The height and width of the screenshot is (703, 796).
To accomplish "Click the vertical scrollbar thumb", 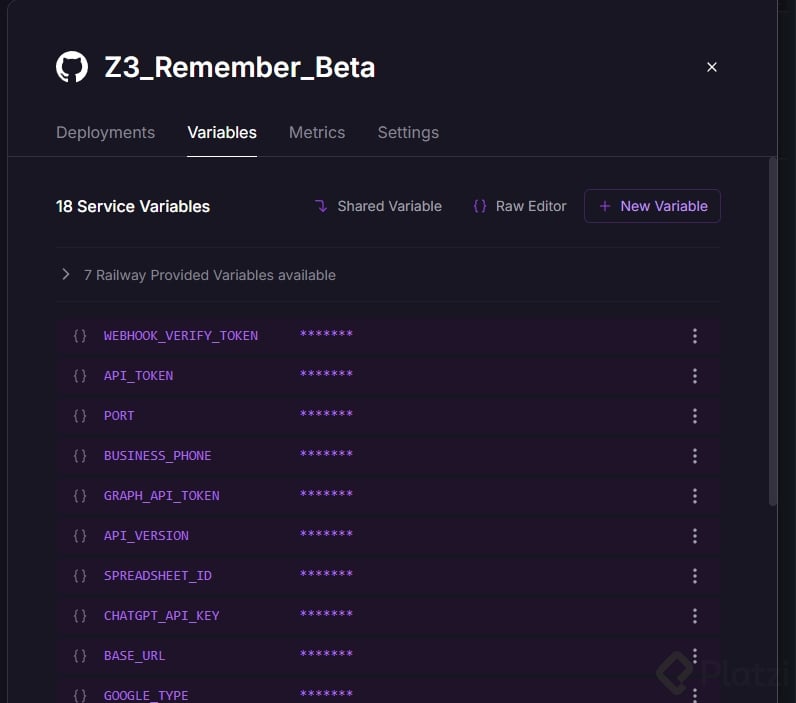I will point(772,330).
